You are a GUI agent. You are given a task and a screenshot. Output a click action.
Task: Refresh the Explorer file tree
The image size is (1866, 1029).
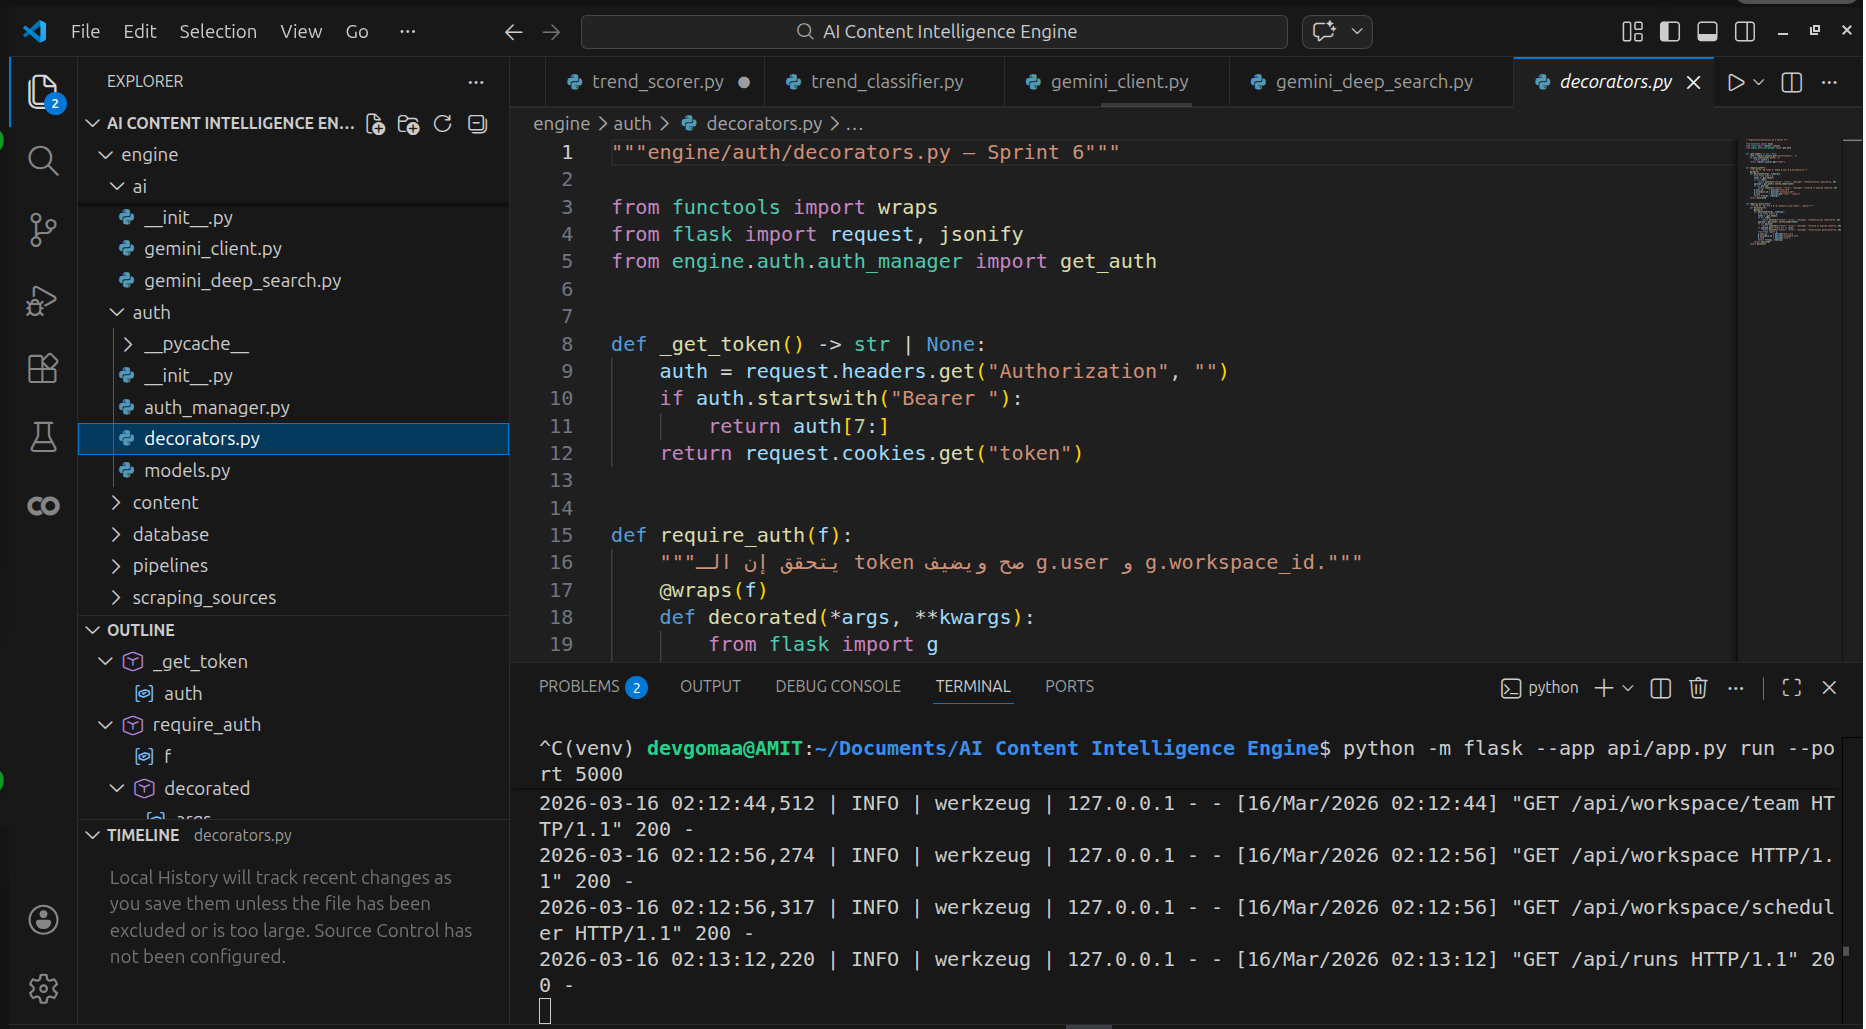pos(443,124)
